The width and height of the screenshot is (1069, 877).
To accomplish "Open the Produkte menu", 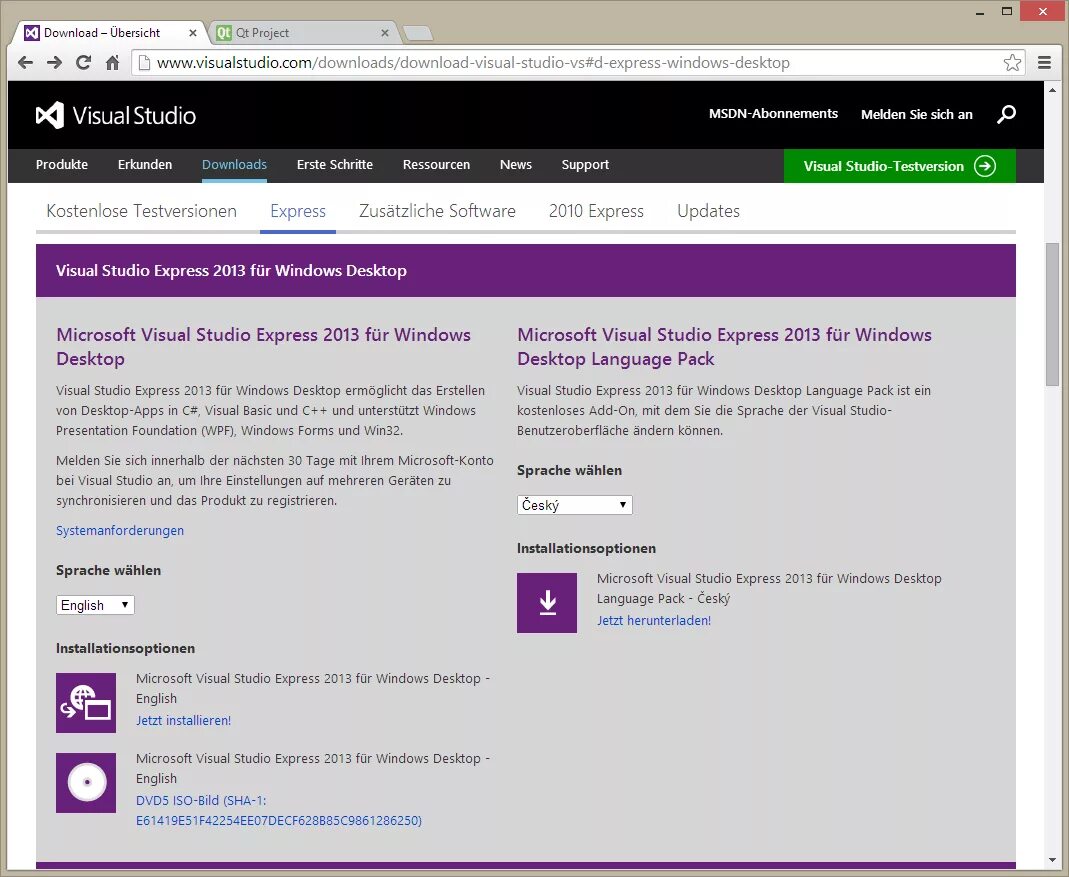I will tap(62, 164).
